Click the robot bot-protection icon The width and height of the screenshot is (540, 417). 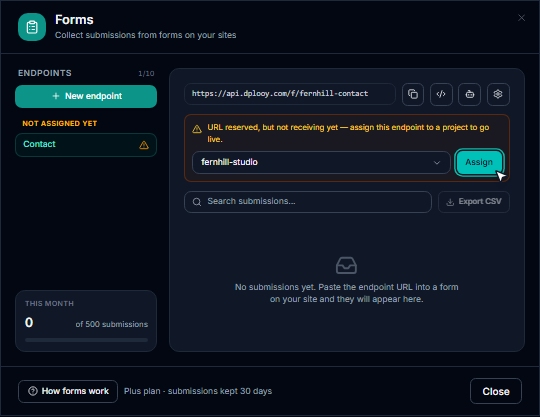469,94
